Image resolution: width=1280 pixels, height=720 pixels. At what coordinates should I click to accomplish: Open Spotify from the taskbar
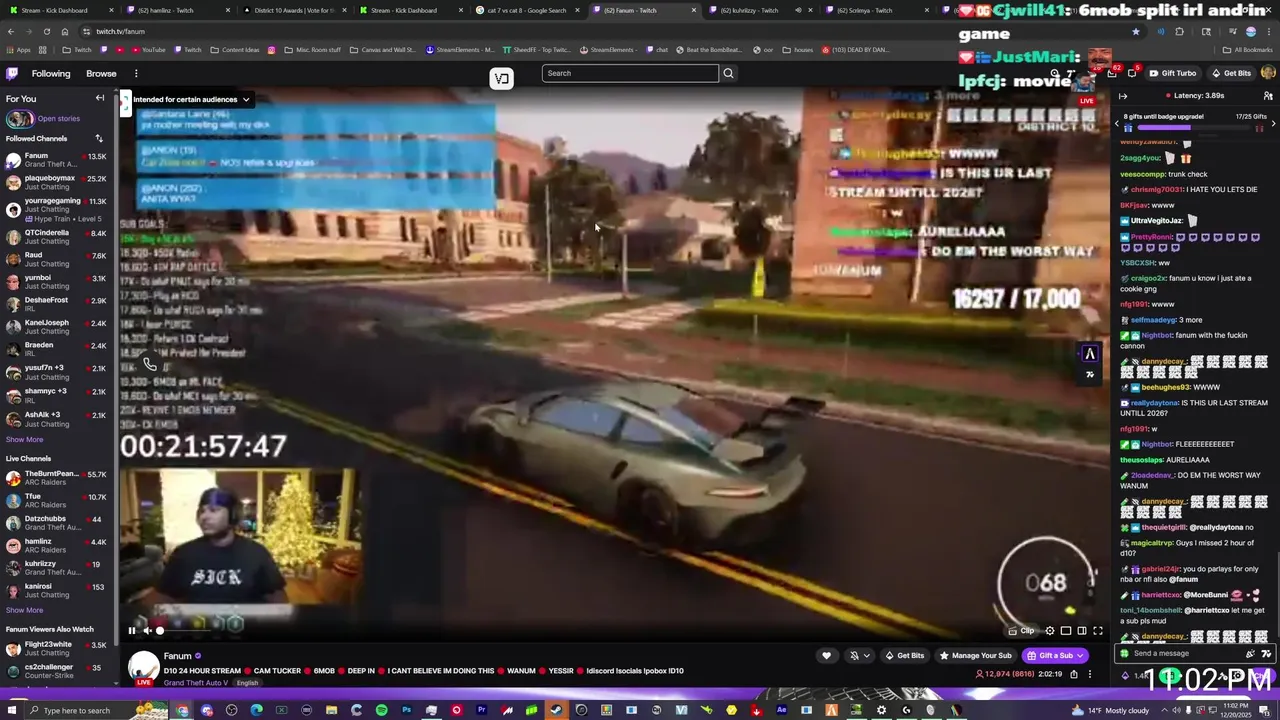click(381, 710)
